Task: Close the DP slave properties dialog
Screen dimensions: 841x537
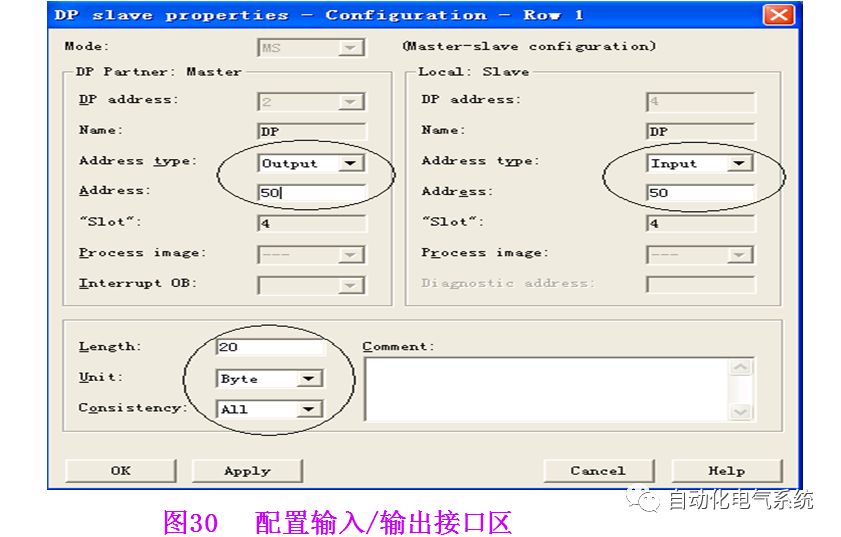Action: point(778,14)
